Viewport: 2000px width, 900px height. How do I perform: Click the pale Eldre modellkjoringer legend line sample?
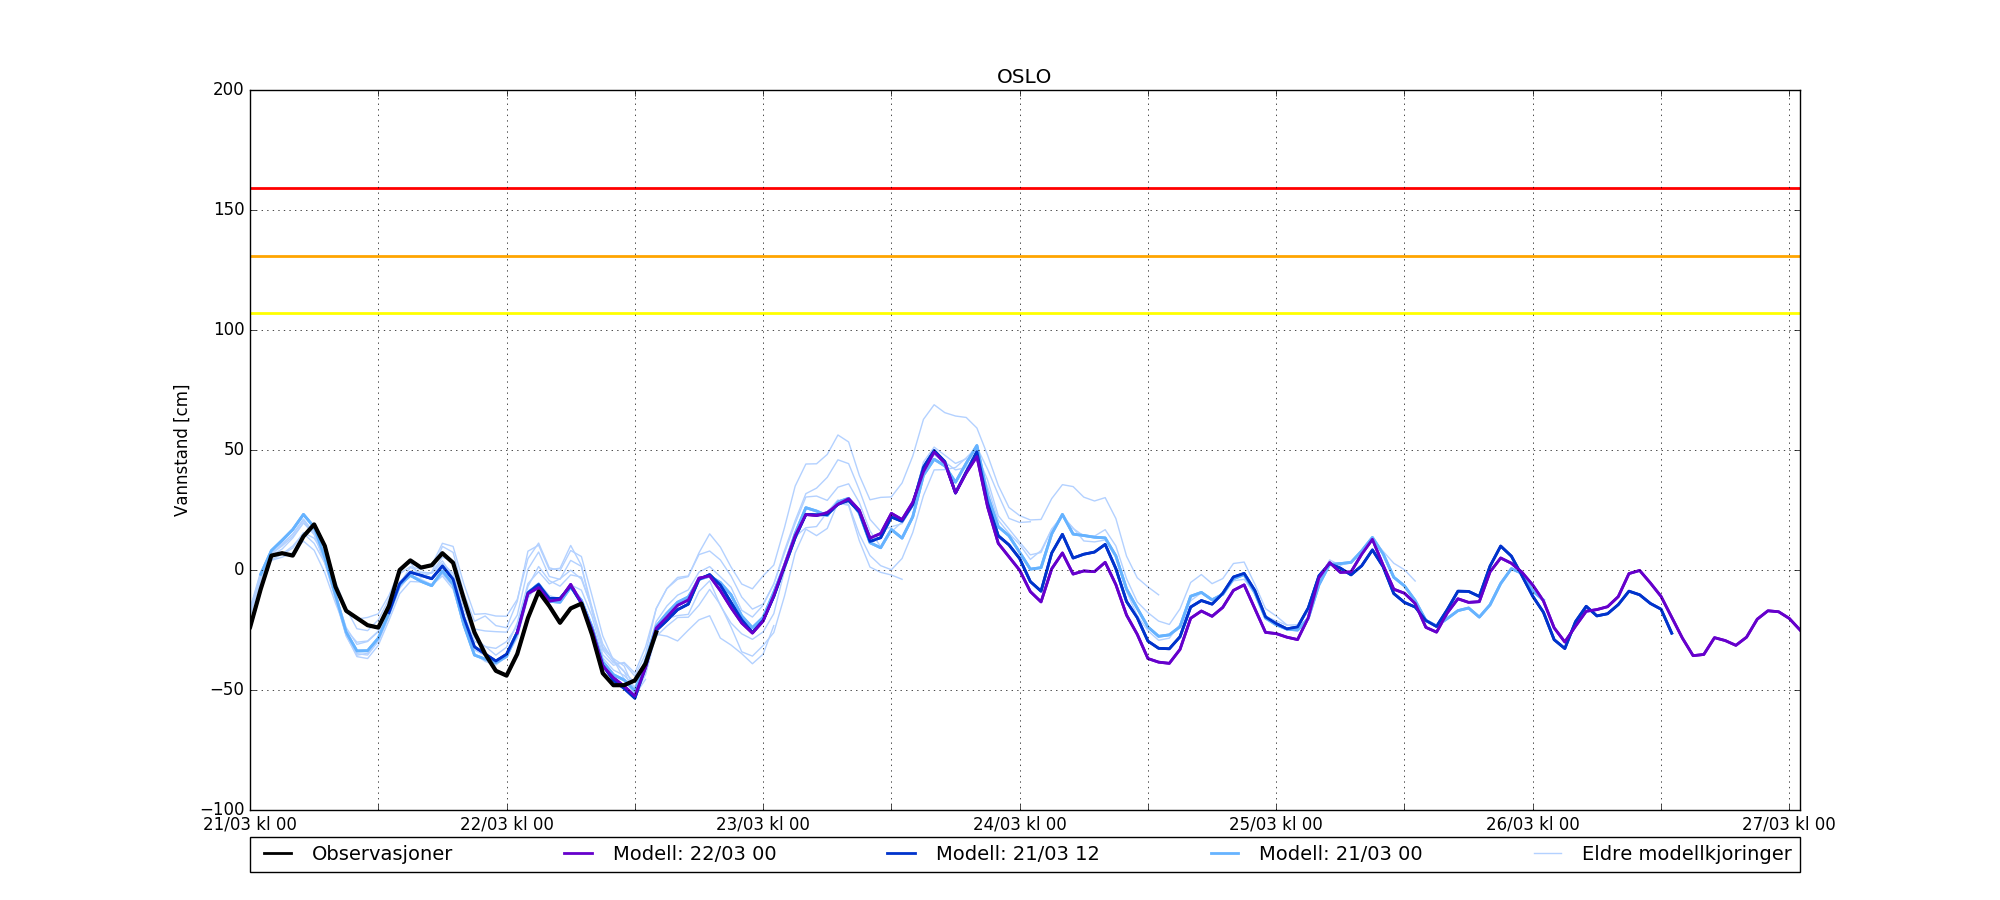point(1548,854)
